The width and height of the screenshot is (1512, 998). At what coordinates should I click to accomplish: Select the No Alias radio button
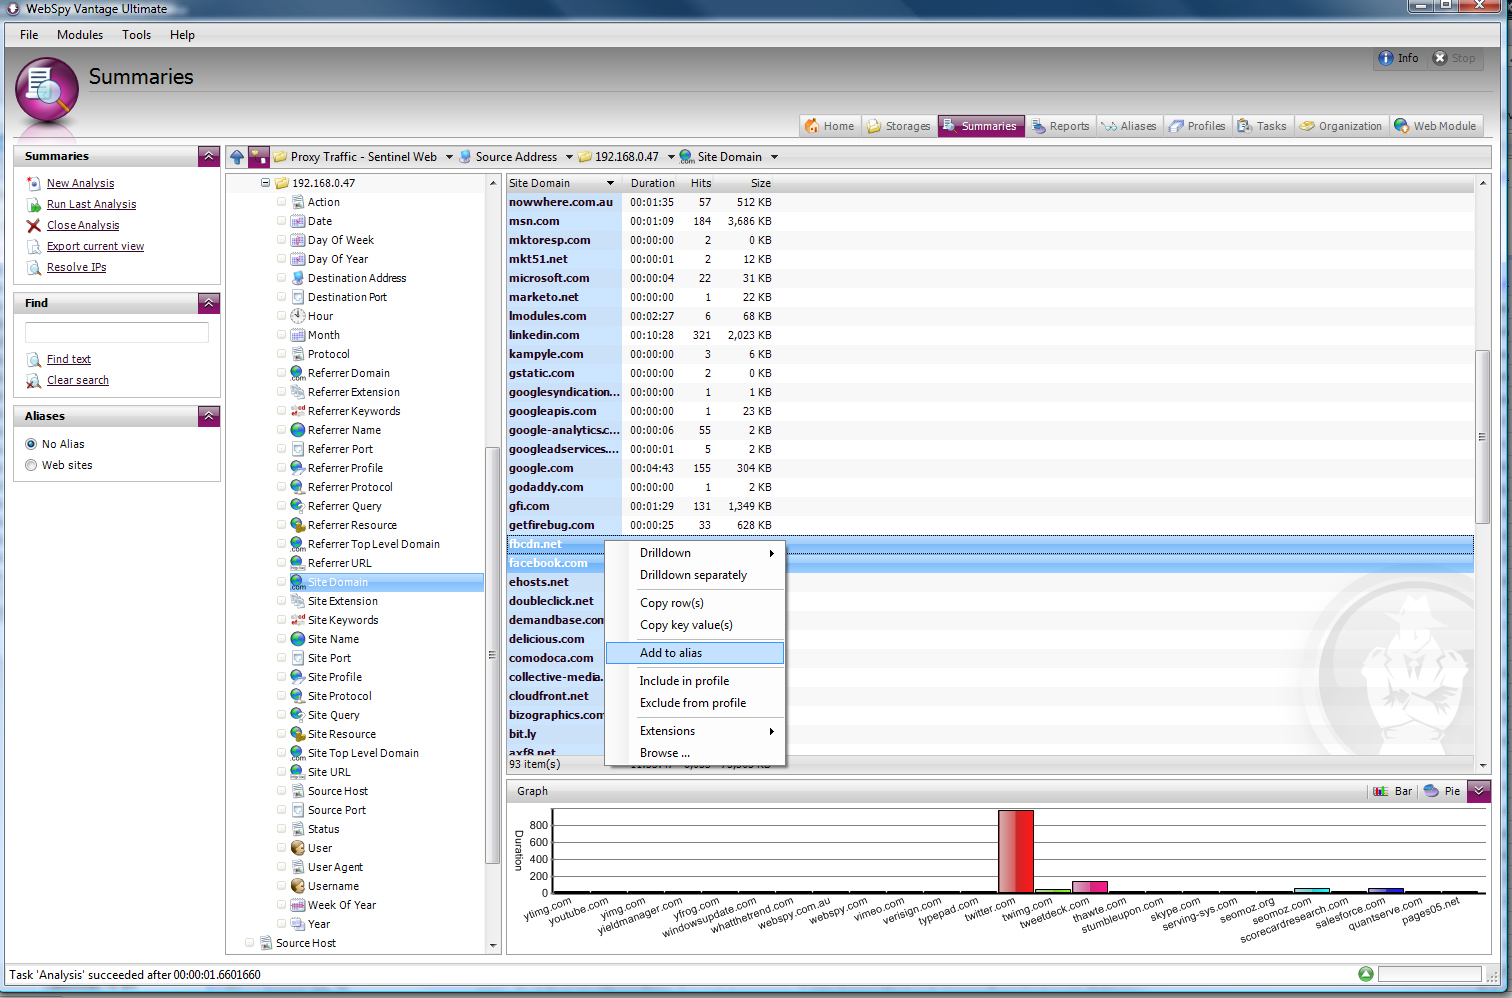31,444
